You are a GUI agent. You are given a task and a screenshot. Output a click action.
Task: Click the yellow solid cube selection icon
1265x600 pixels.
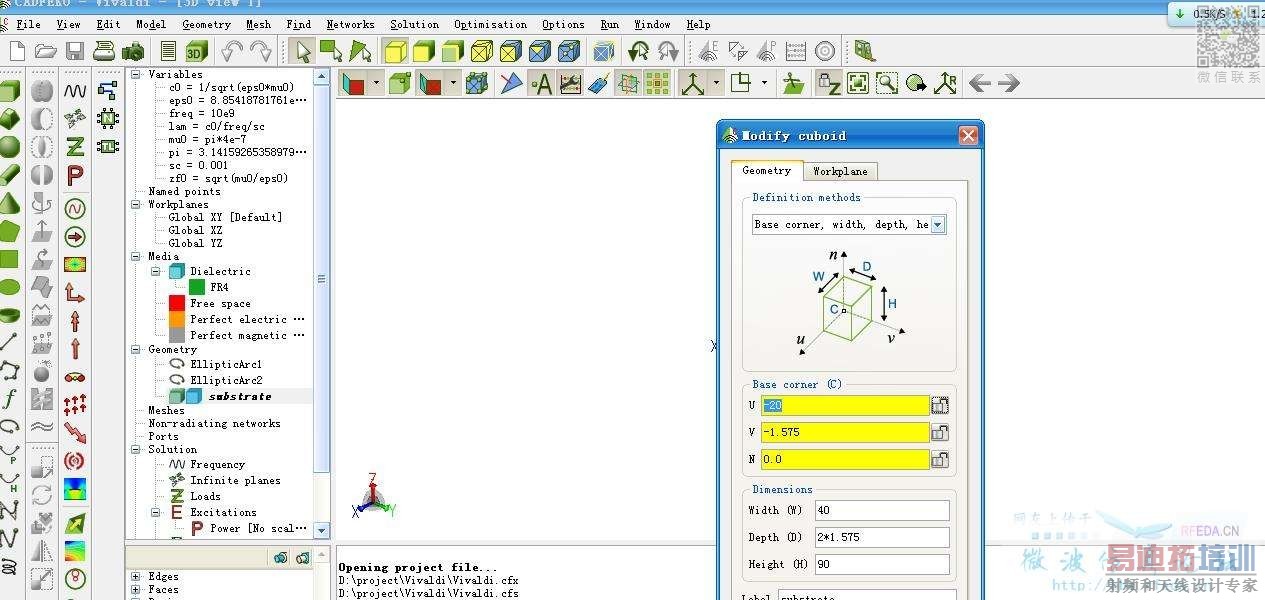click(x=396, y=51)
